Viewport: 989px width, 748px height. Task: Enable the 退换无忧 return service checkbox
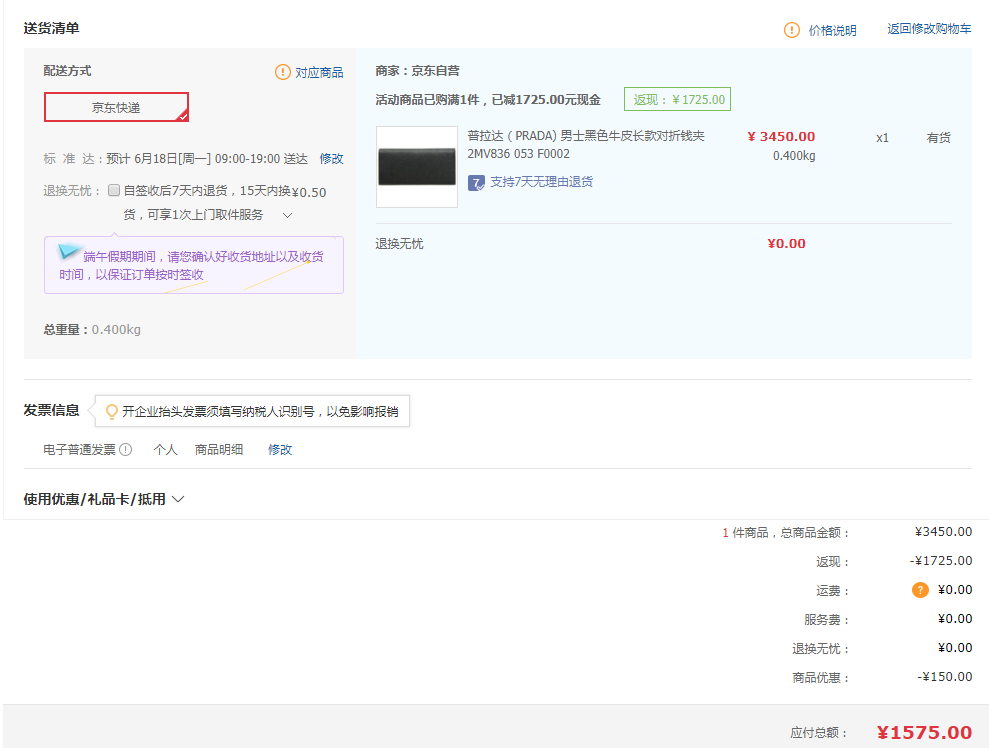tap(114, 190)
